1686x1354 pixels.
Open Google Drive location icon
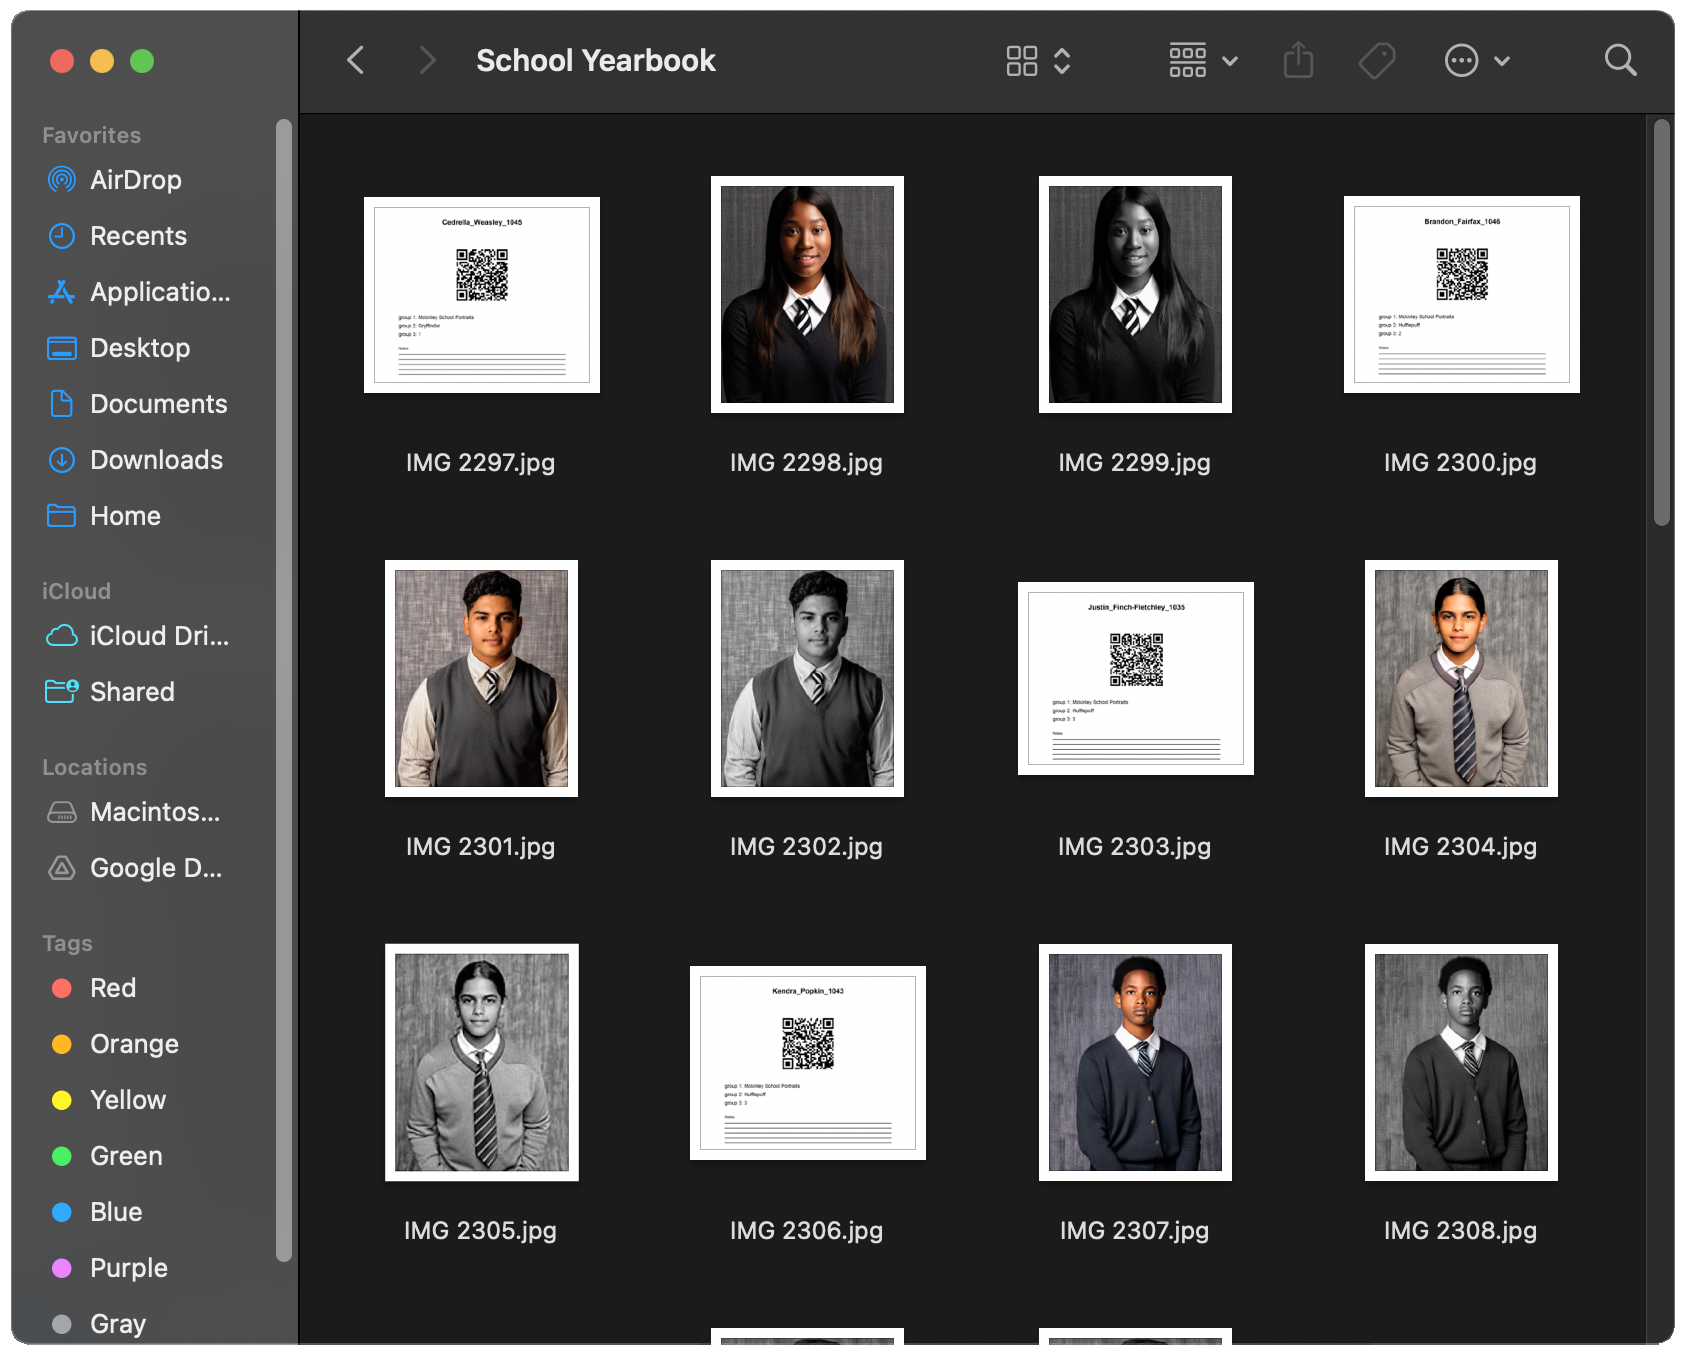[62, 868]
